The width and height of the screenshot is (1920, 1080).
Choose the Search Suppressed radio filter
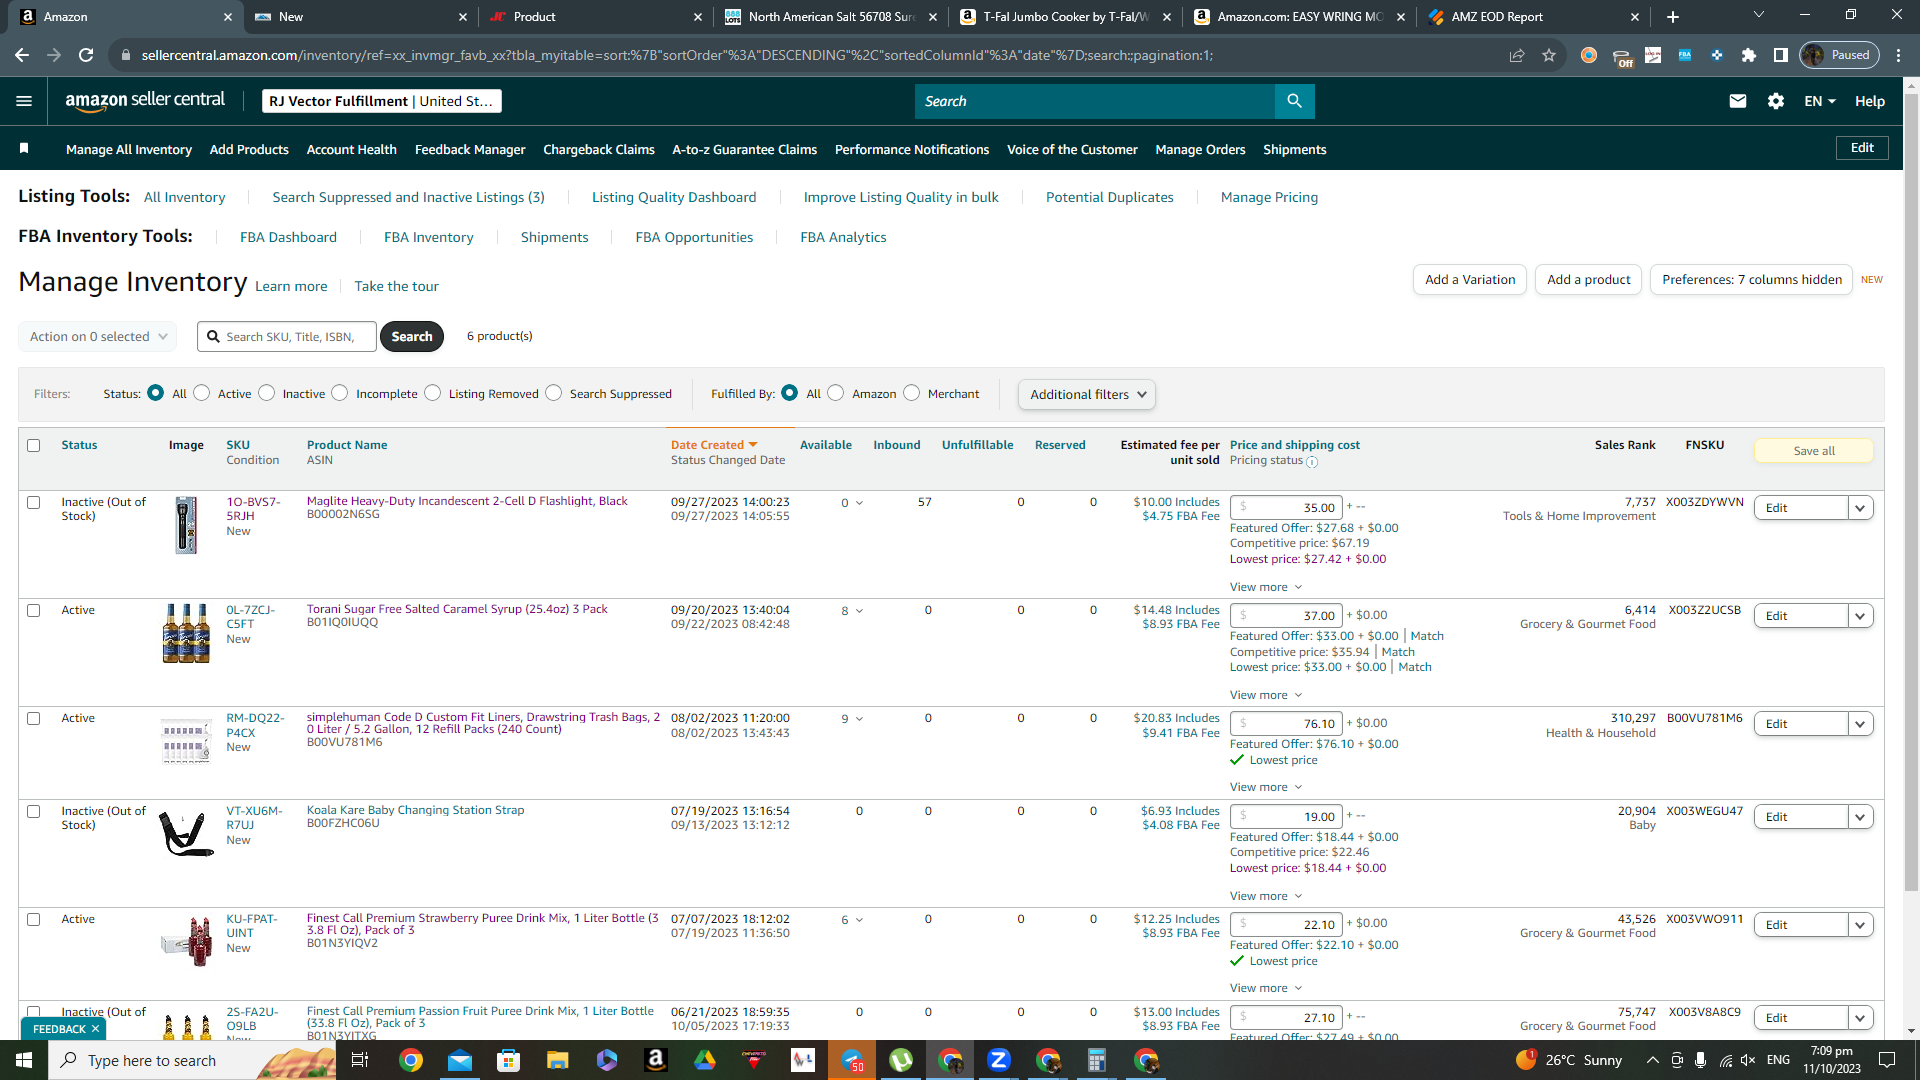(x=554, y=393)
